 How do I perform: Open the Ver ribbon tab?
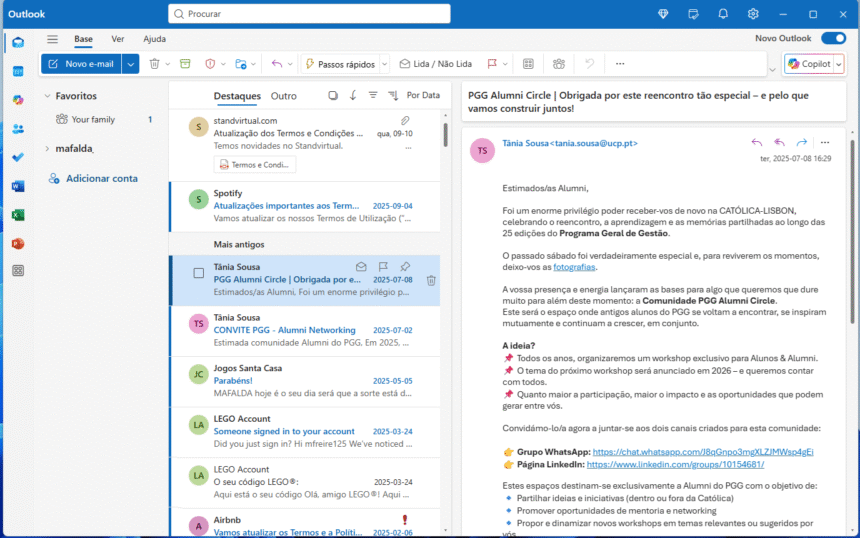[118, 39]
